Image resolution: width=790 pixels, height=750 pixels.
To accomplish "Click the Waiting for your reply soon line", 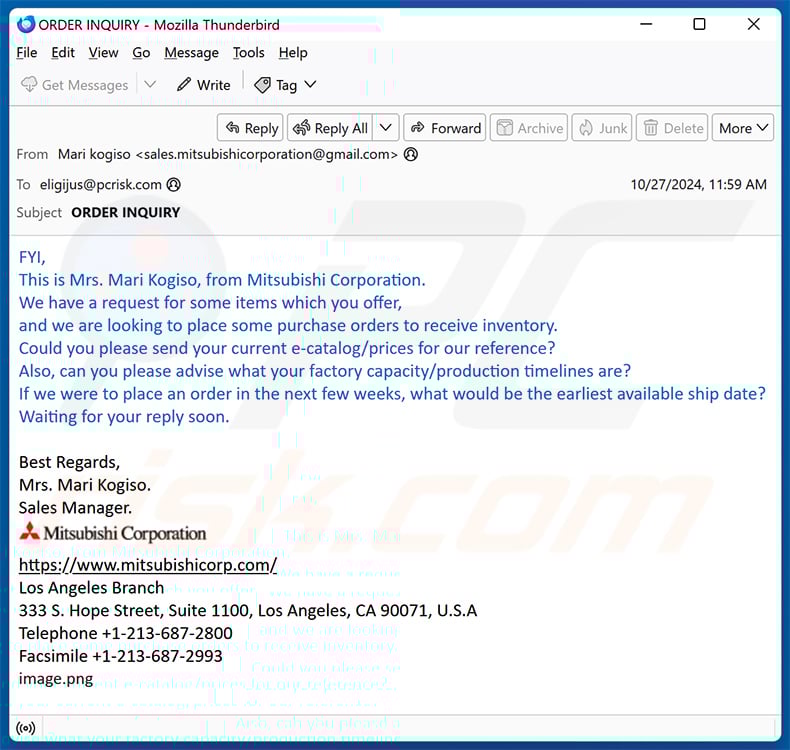I will click(x=124, y=417).
